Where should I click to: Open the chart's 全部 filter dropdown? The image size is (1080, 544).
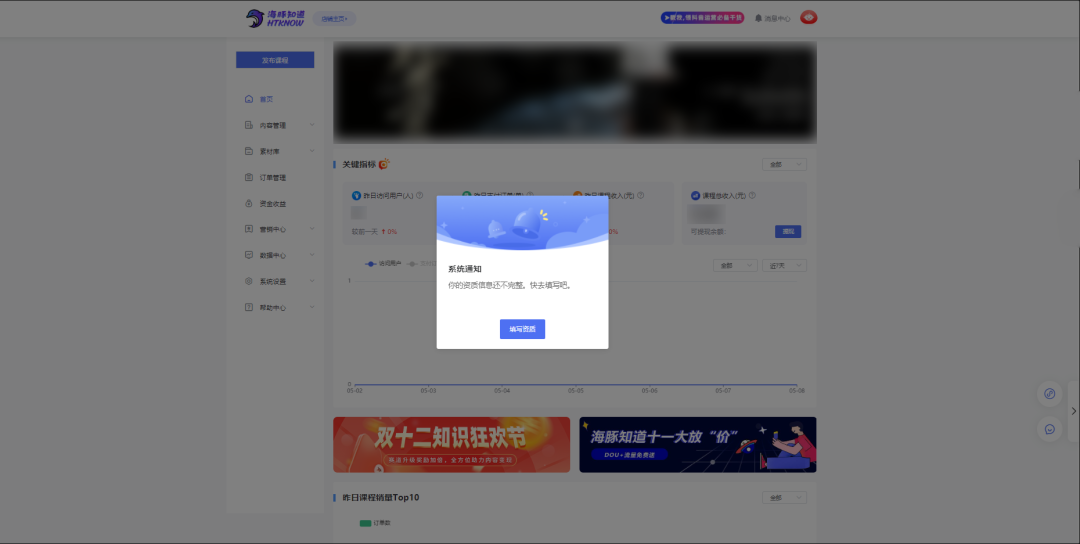click(x=735, y=266)
